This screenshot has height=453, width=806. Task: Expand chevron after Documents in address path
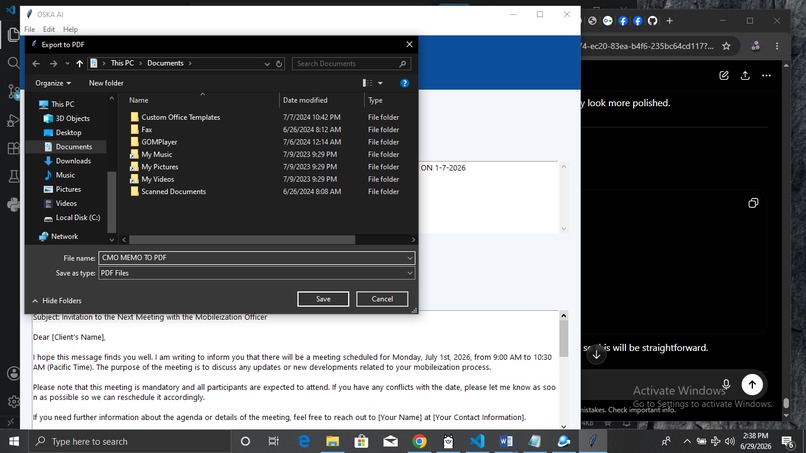190,63
